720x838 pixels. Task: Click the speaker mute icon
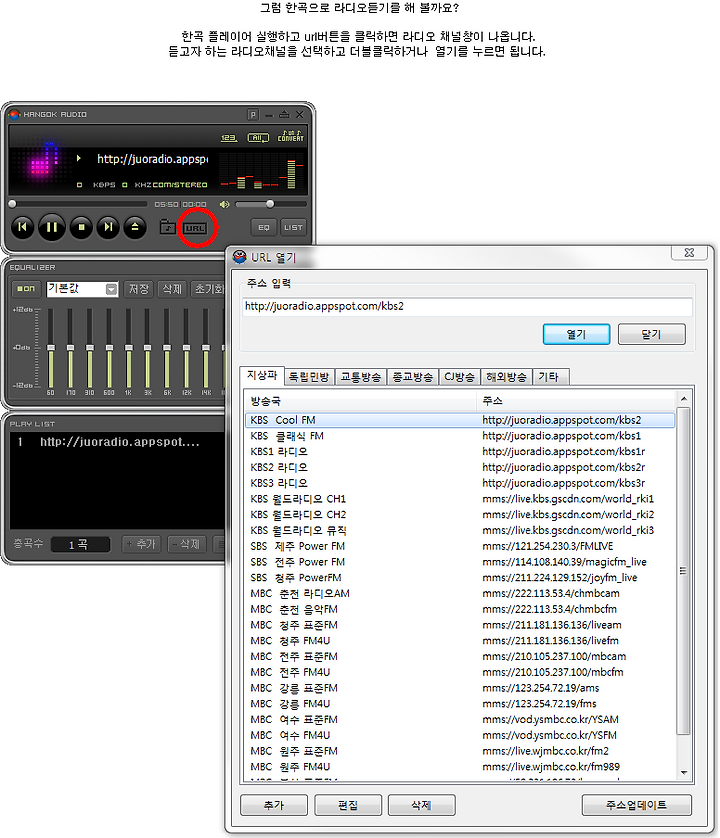click(x=224, y=204)
